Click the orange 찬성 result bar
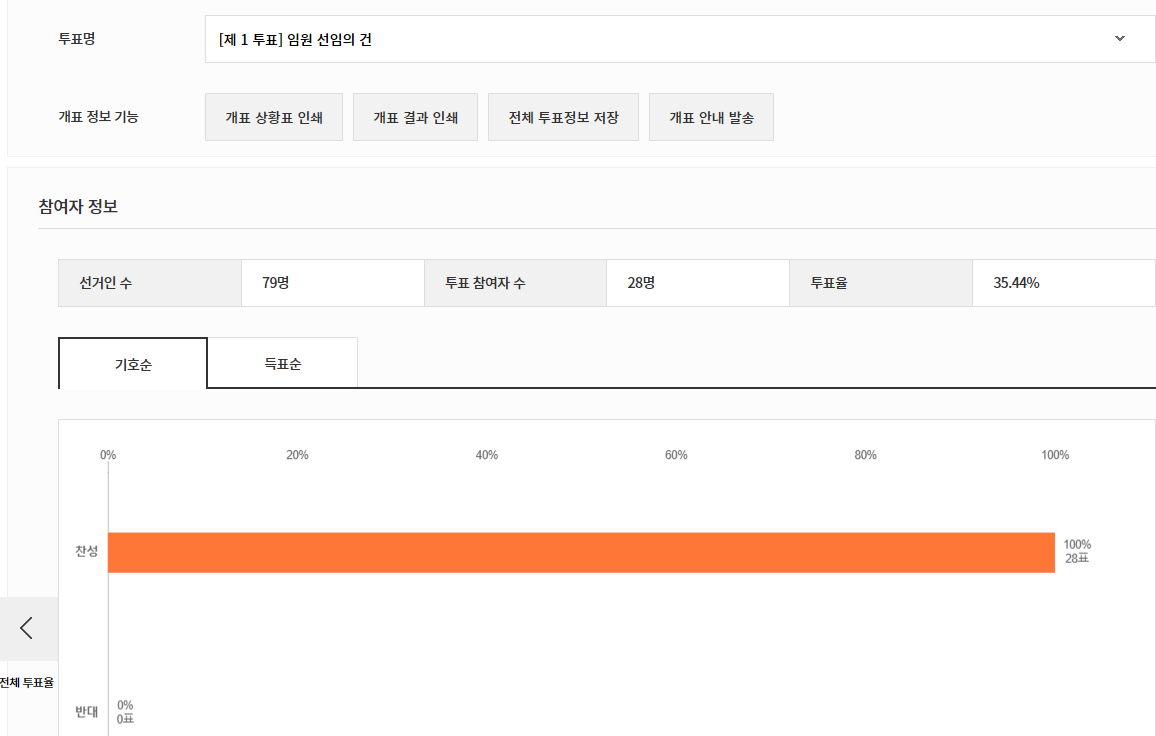Image resolution: width=1156 pixels, height=736 pixels. (x=580, y=552)
